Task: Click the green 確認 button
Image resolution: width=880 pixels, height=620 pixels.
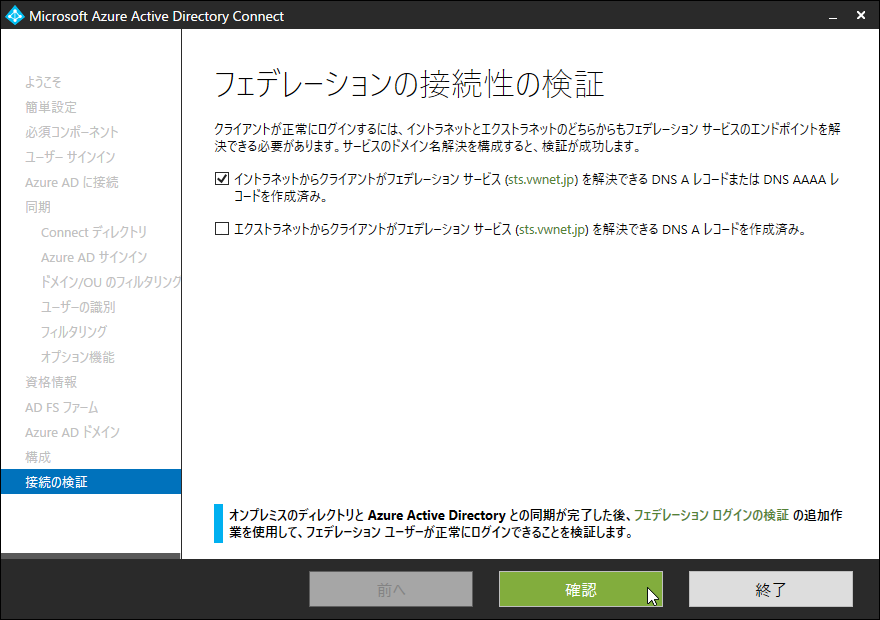Action: pos(581,589)
